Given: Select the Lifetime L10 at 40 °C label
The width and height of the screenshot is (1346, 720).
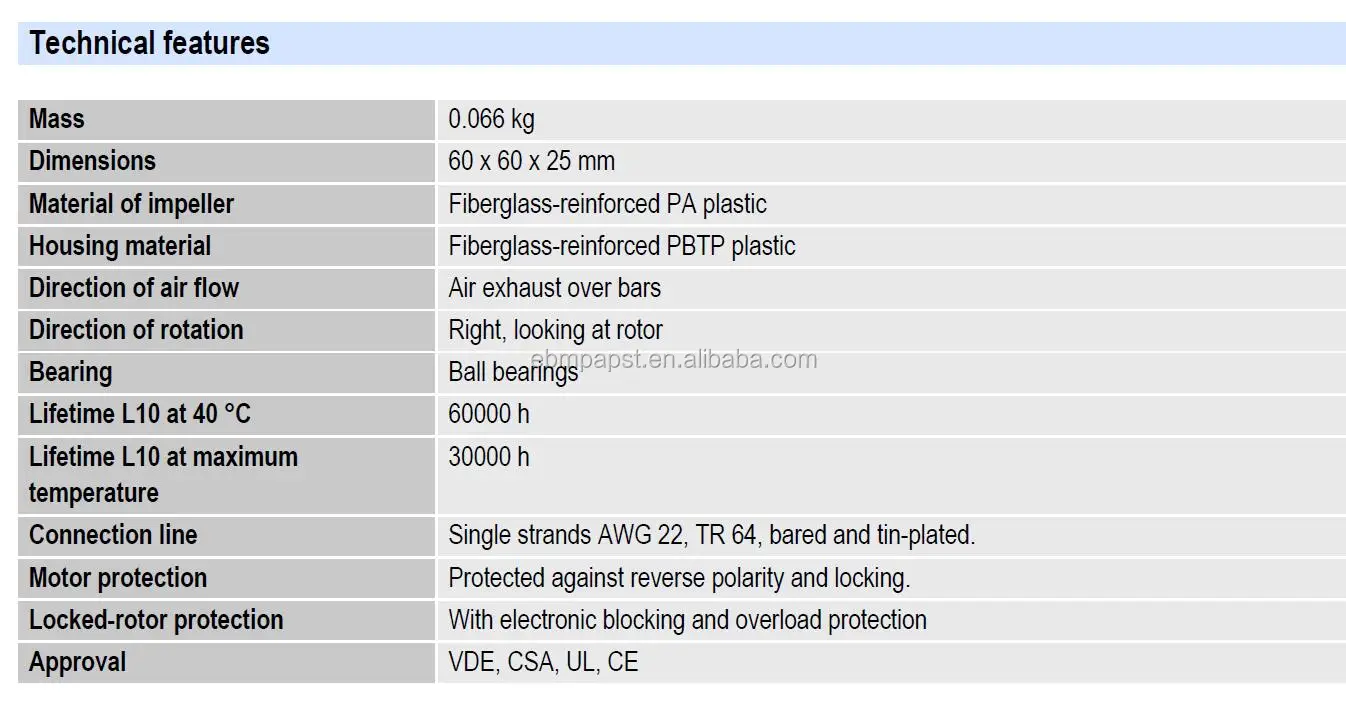Looking at the screenshot, I should click(140, 414).
